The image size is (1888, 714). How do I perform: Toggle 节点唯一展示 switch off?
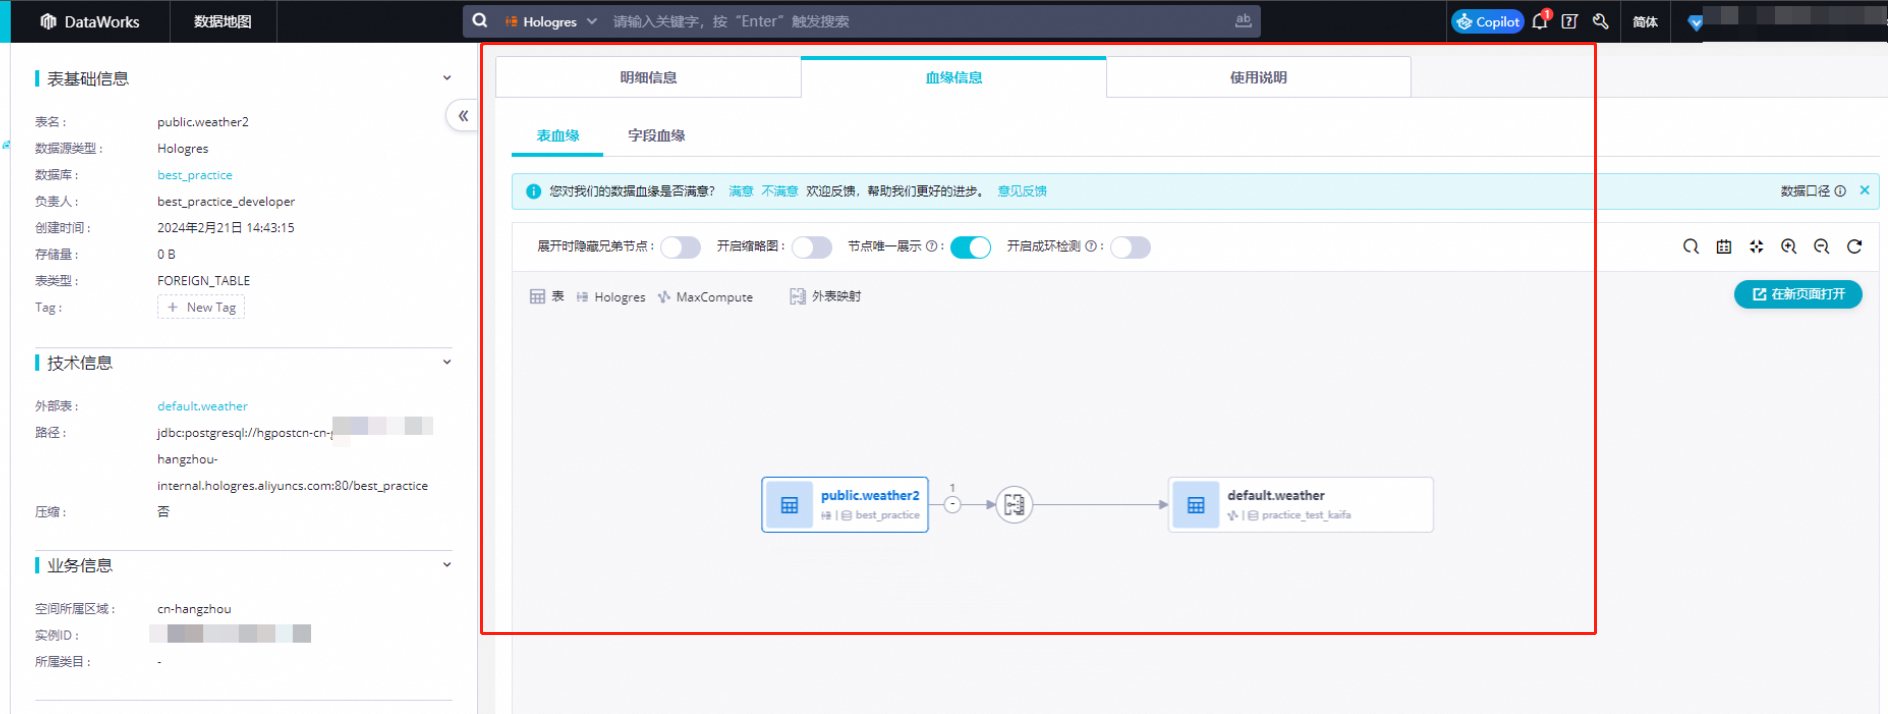(970, 247)
